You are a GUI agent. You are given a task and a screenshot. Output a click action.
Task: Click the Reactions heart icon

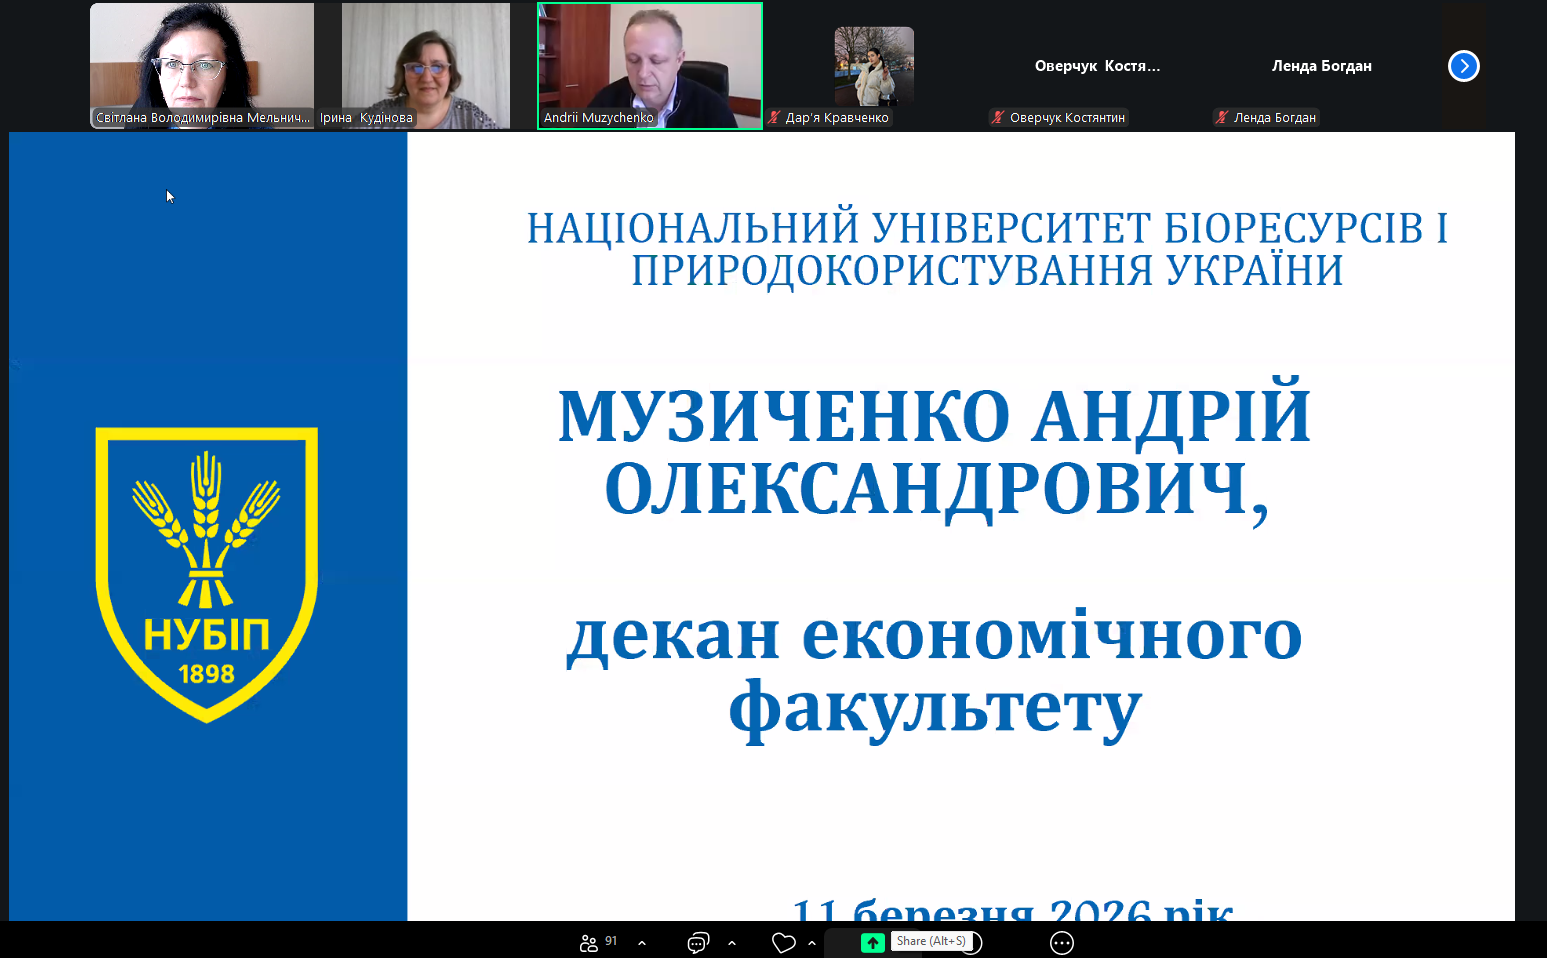pyautogui.click(x=784, y=943)
